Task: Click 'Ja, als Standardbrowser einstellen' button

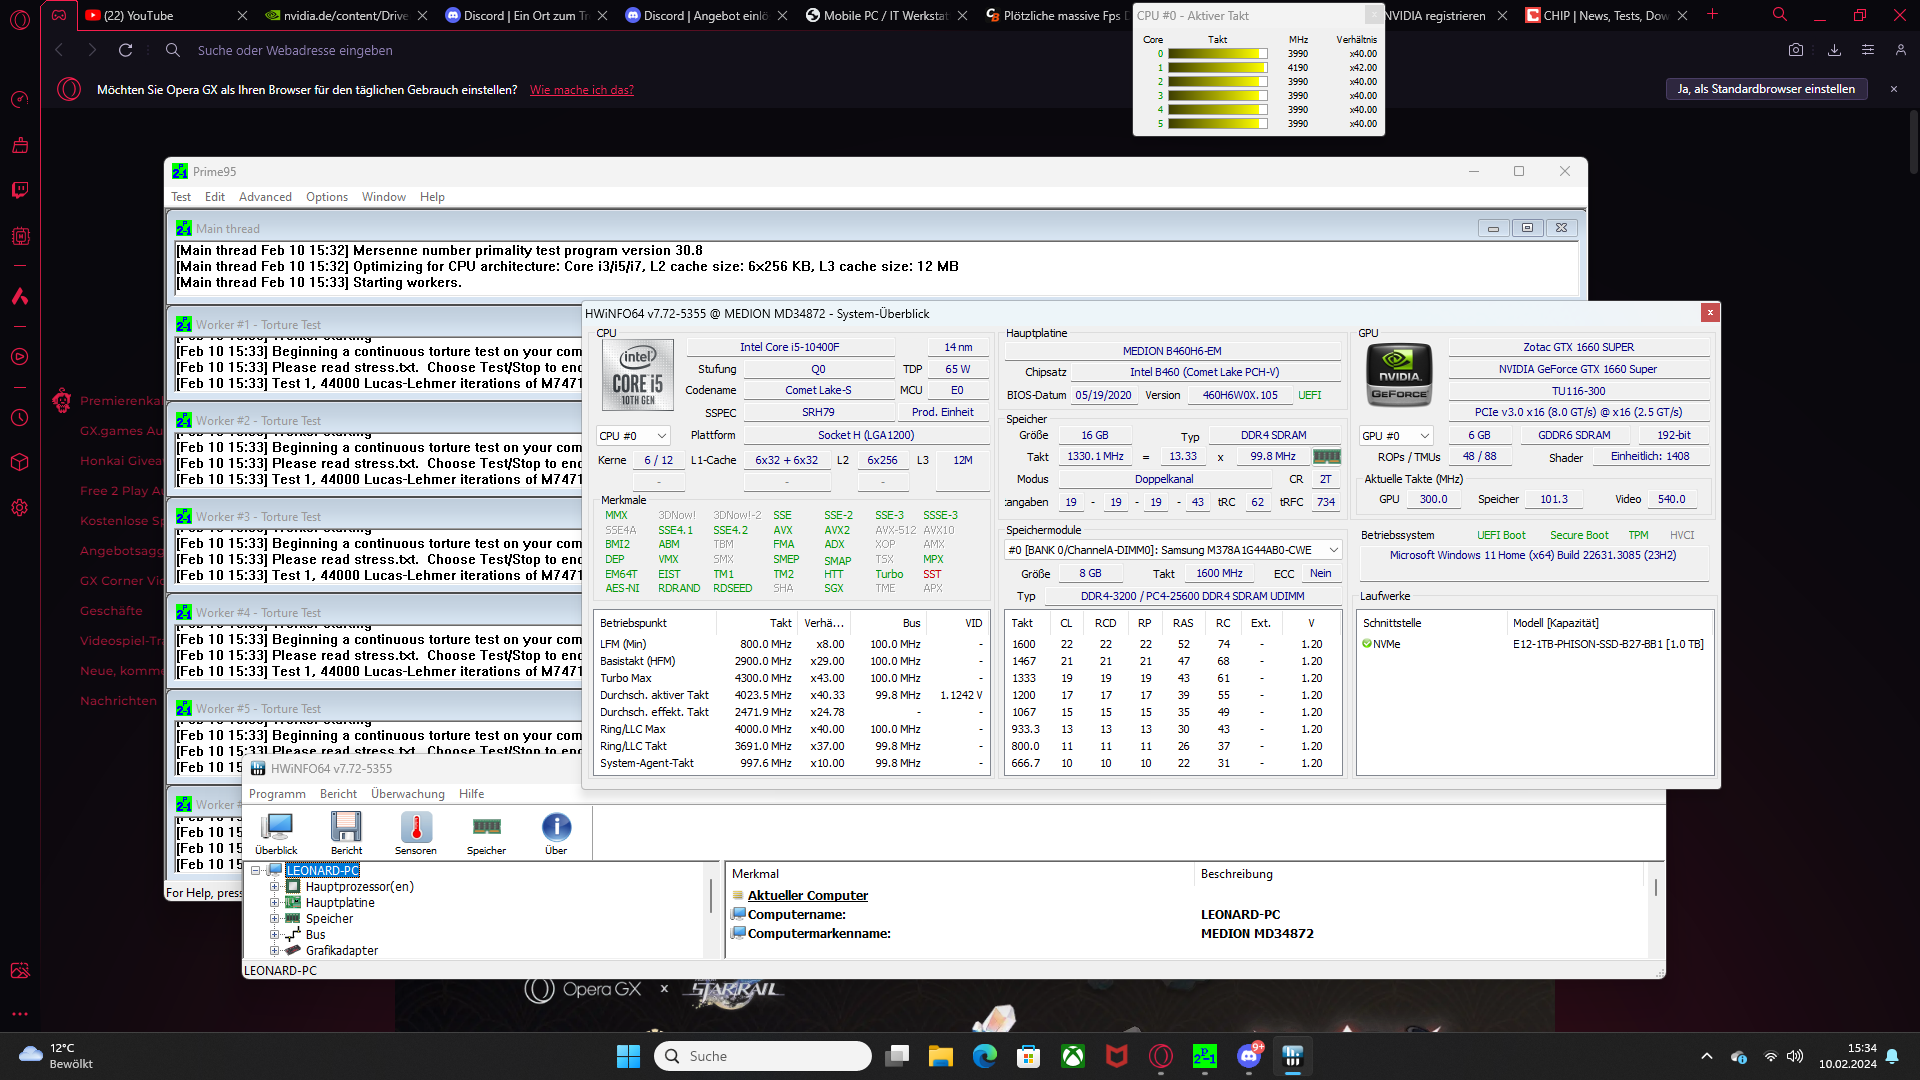Action: (x=1766, y=89)
